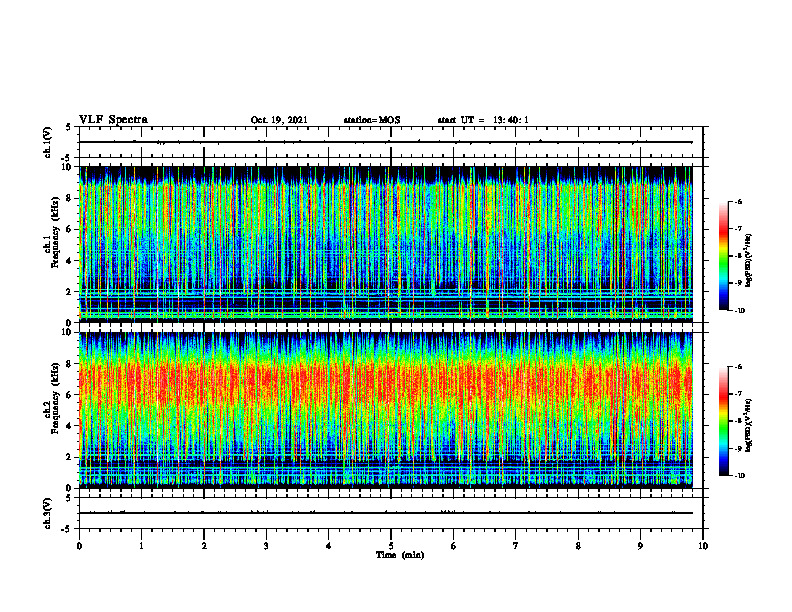Click the ch.2 spectrogram panel
This screenshot has width=792, height=612.
coord(391,410)
